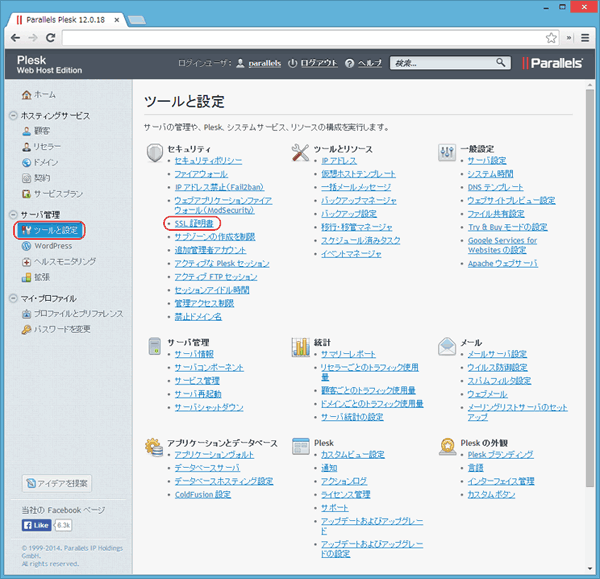The image size is (600, 579).
Task: Open the バックアップマネージャ link
Action: (x=359, y=201)
